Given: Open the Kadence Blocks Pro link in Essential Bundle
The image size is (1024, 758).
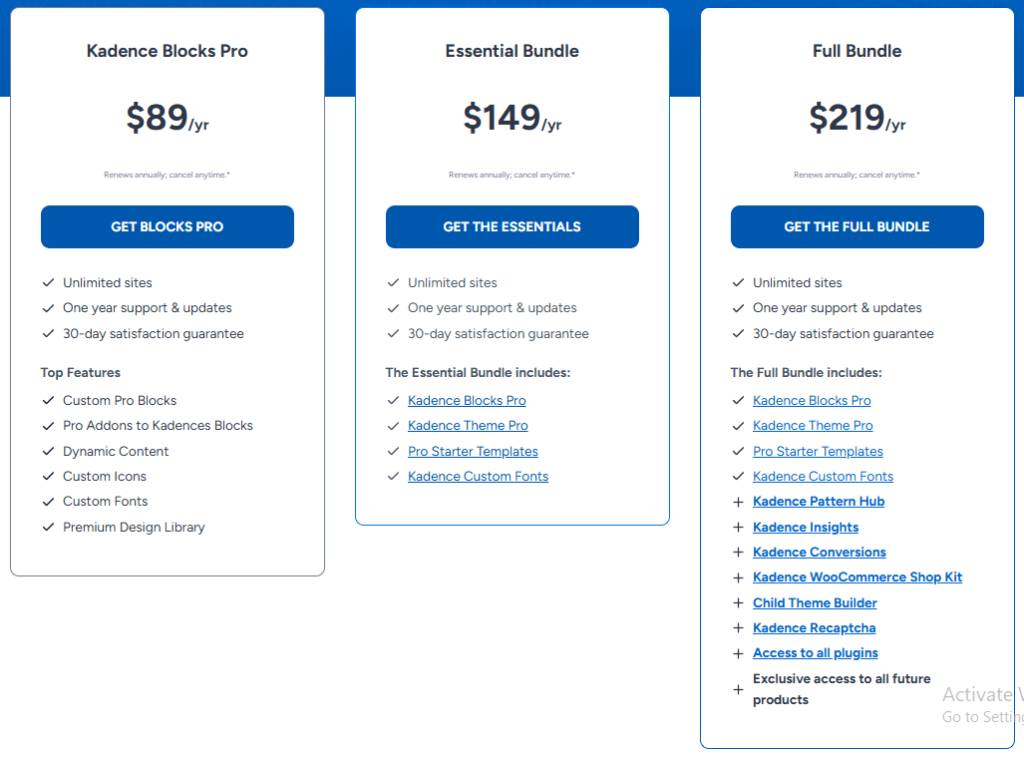Looking at the screenshot, I should [x=467, y=400].
